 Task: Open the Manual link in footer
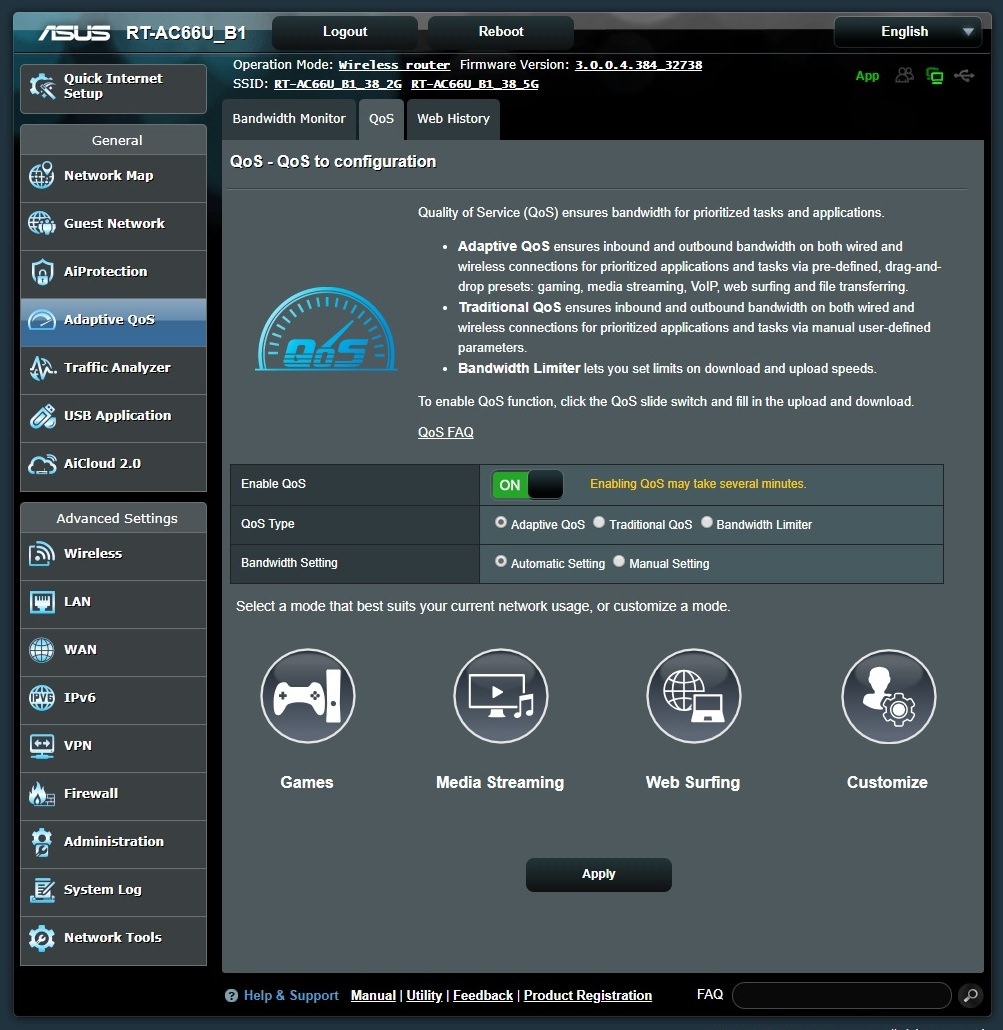click(x=373, y=995)
